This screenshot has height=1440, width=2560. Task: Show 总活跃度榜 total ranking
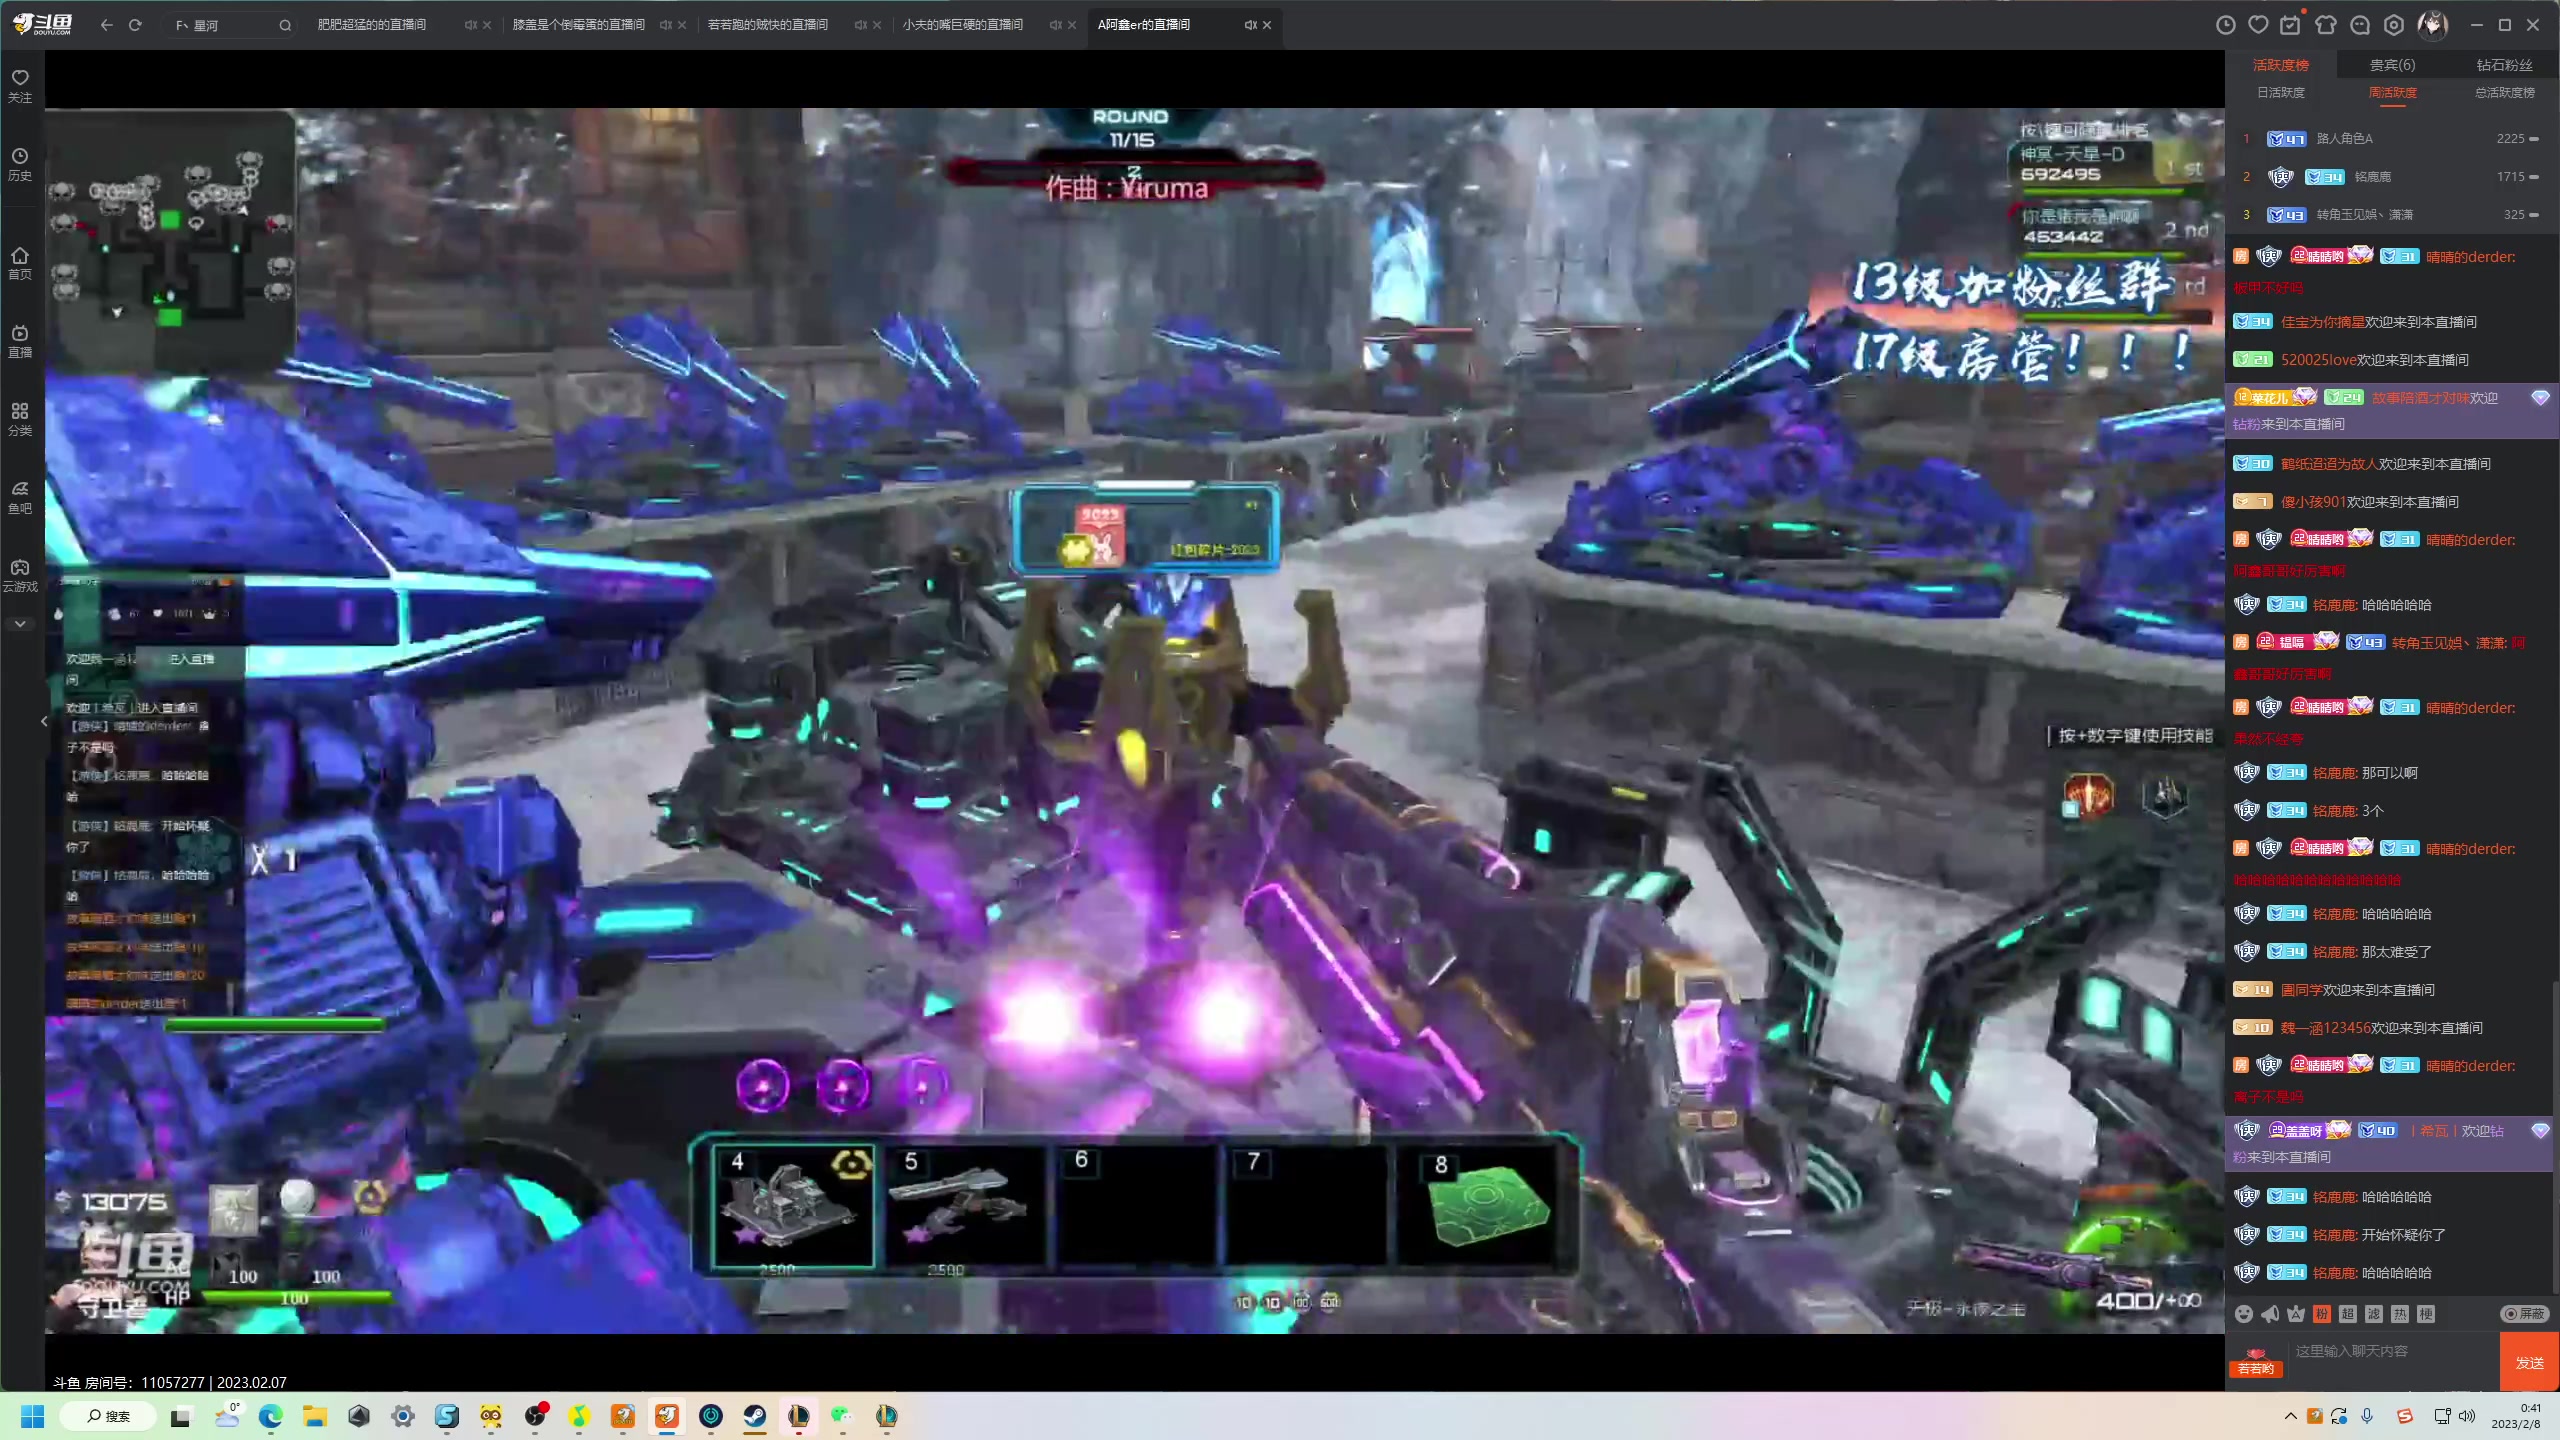tap(2504, 92)
